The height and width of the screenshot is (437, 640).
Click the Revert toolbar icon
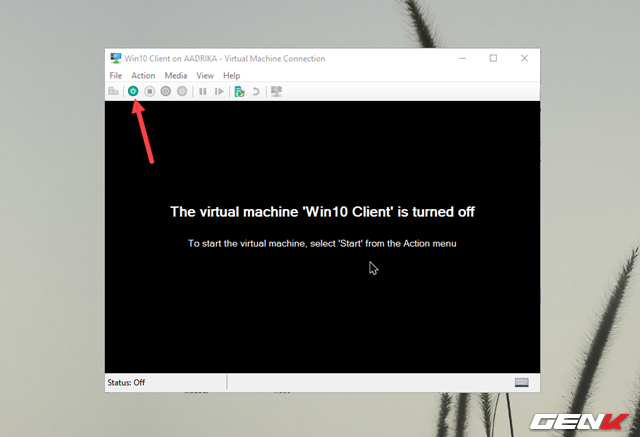click(256, 91)
